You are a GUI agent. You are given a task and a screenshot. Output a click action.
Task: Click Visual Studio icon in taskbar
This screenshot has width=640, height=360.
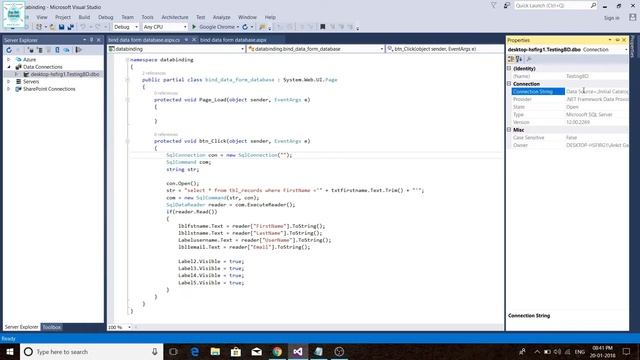pos(298,351)
